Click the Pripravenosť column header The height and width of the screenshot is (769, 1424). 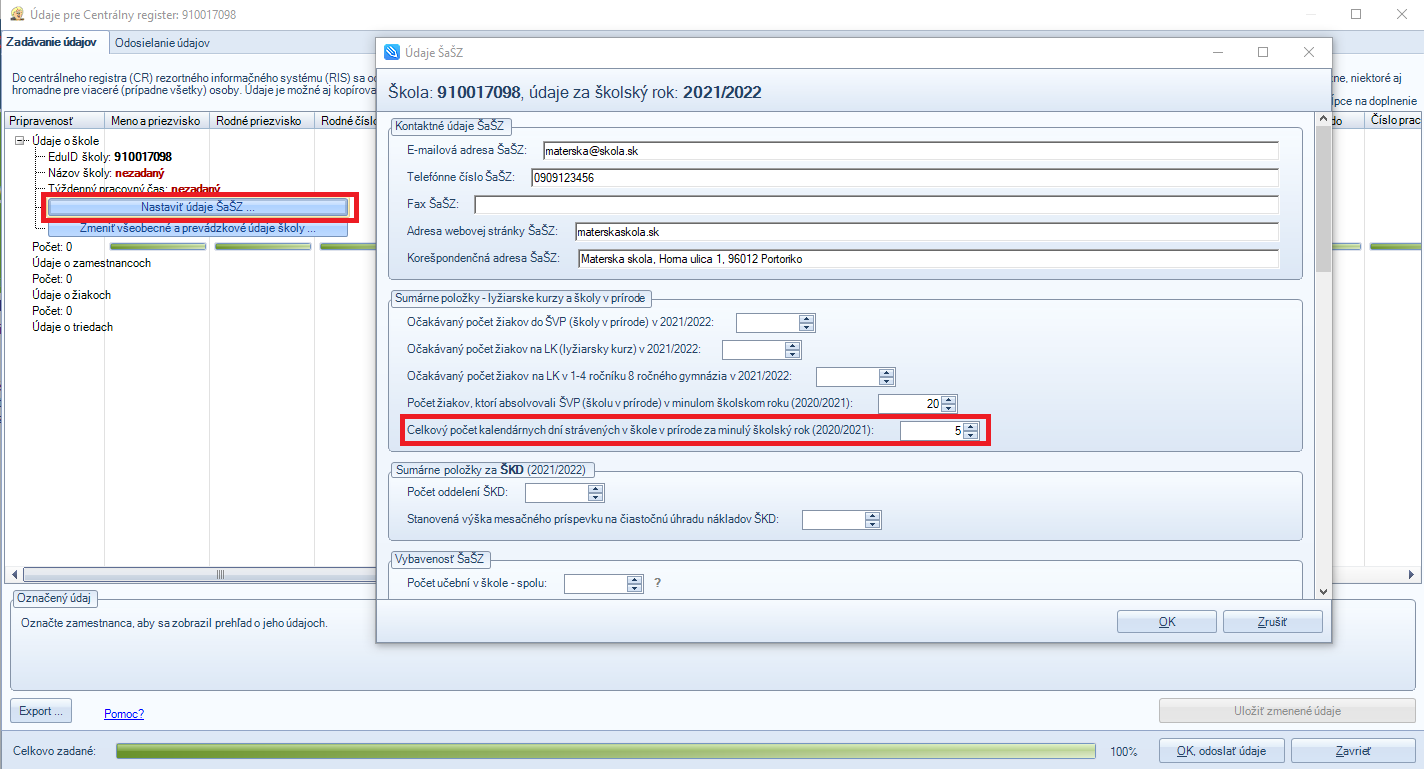tap(53, 121)
